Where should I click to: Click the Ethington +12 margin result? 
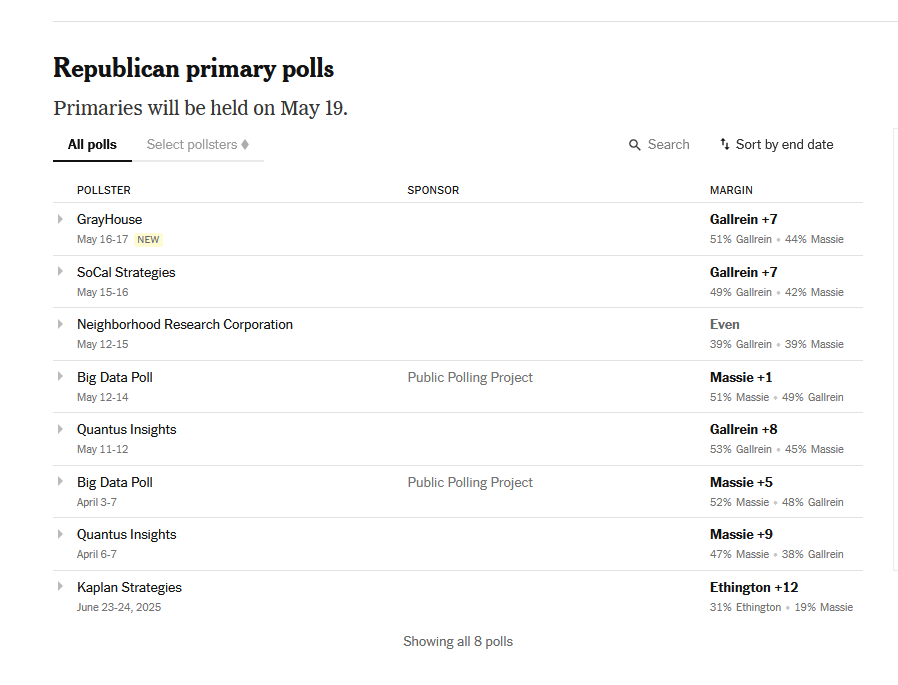click(x=754, y=588)
